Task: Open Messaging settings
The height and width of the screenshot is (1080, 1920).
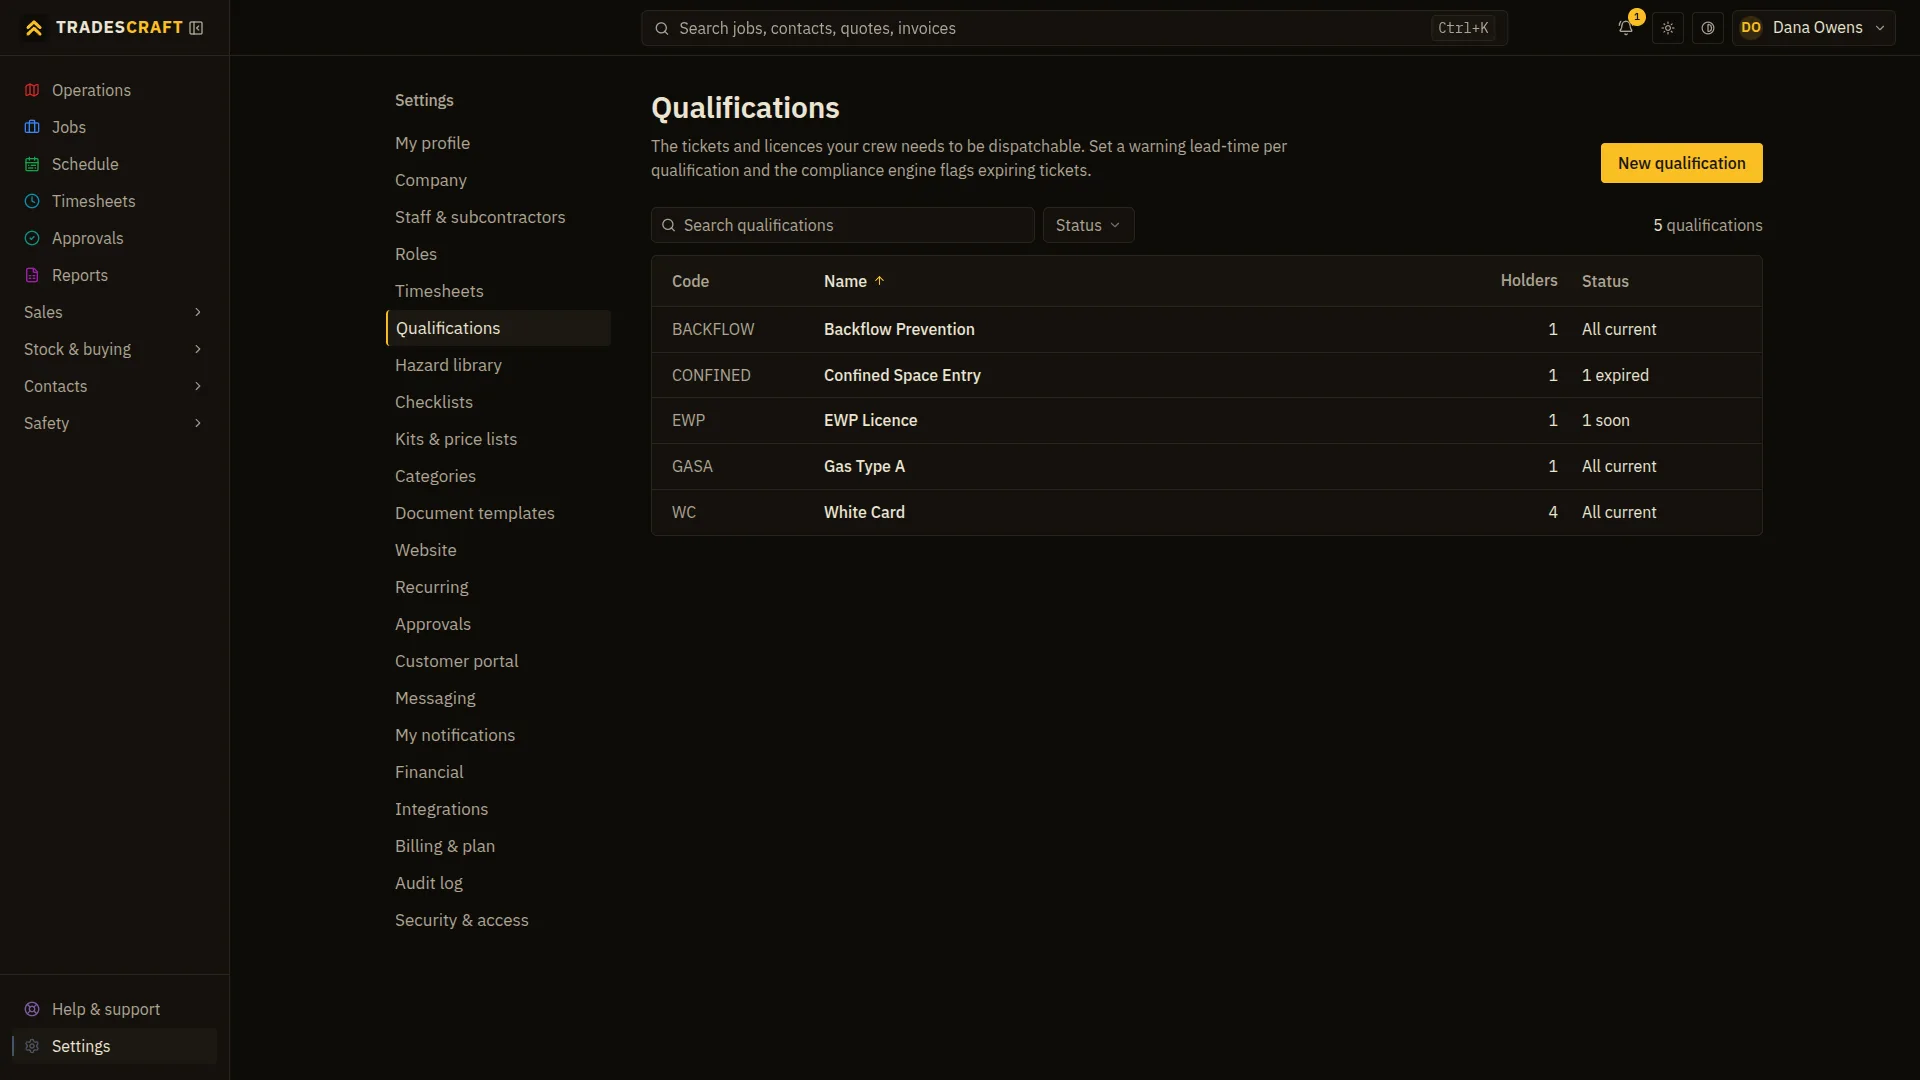Action: [x=498, y=698]
